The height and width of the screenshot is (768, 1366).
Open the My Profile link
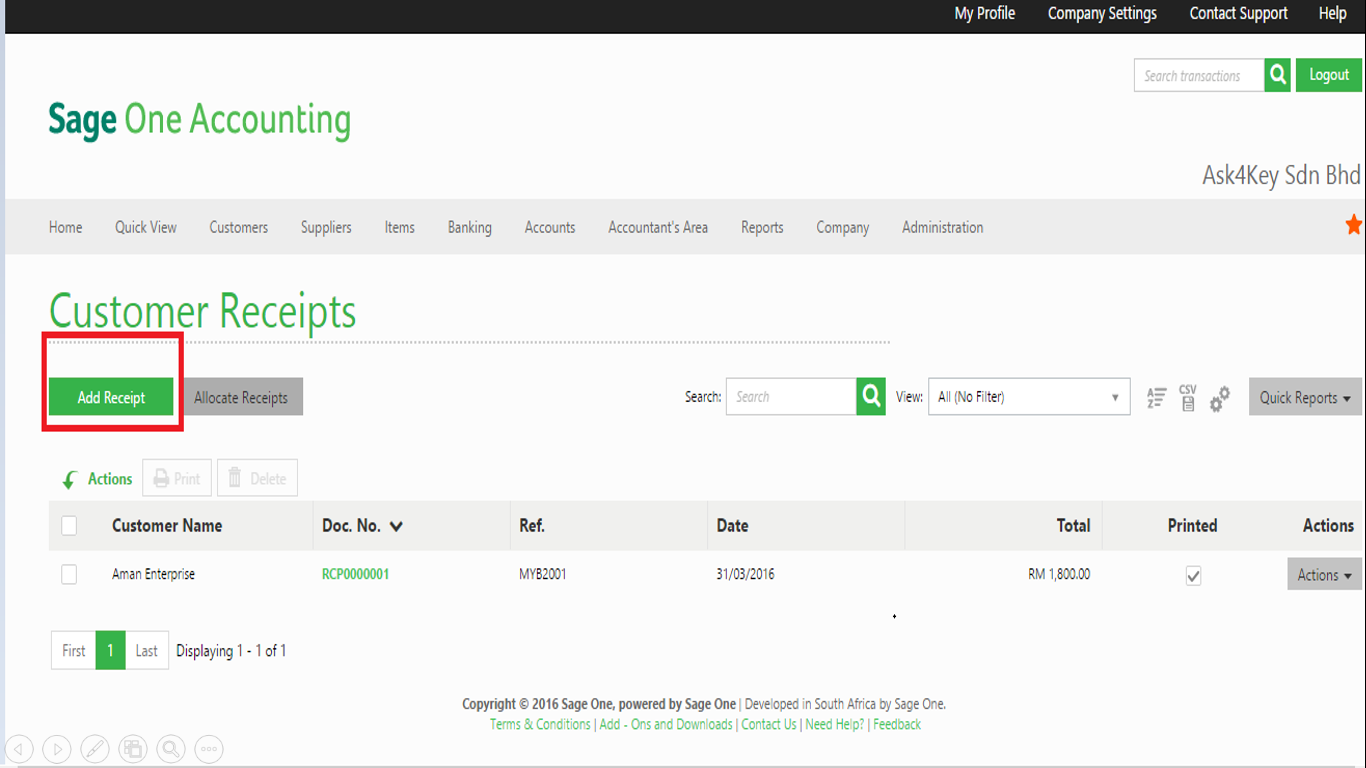pyautogui.click(x=985, y=14)
